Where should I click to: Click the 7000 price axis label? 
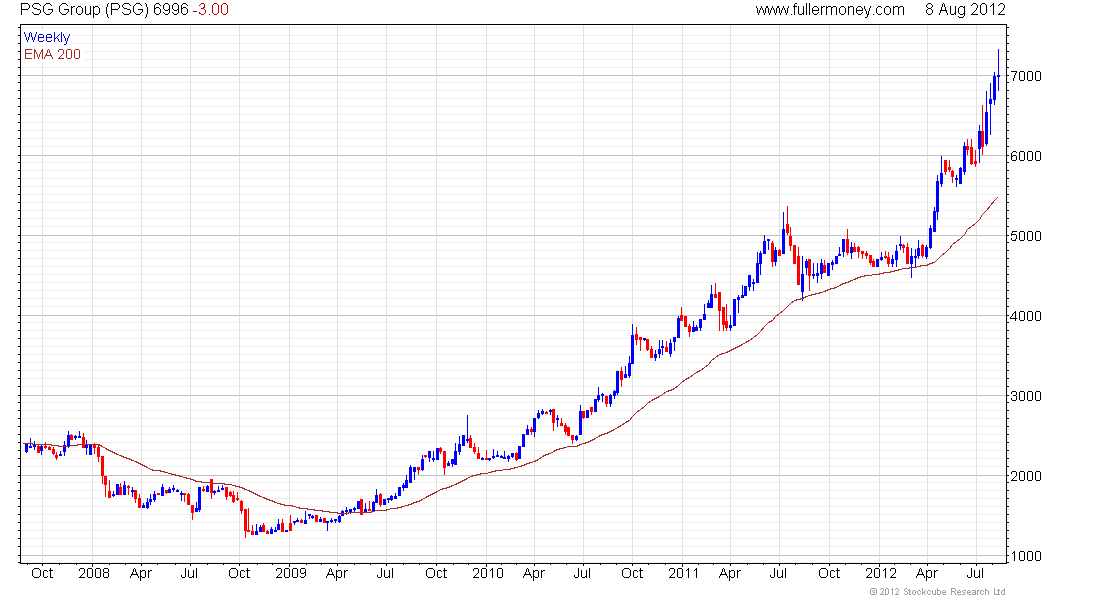coord(1026,76)
